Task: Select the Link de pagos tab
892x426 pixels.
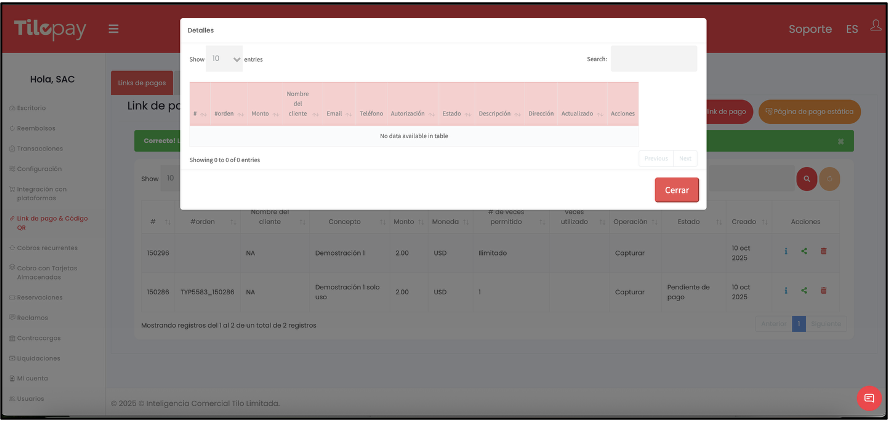Action: (x=141, y=83)
